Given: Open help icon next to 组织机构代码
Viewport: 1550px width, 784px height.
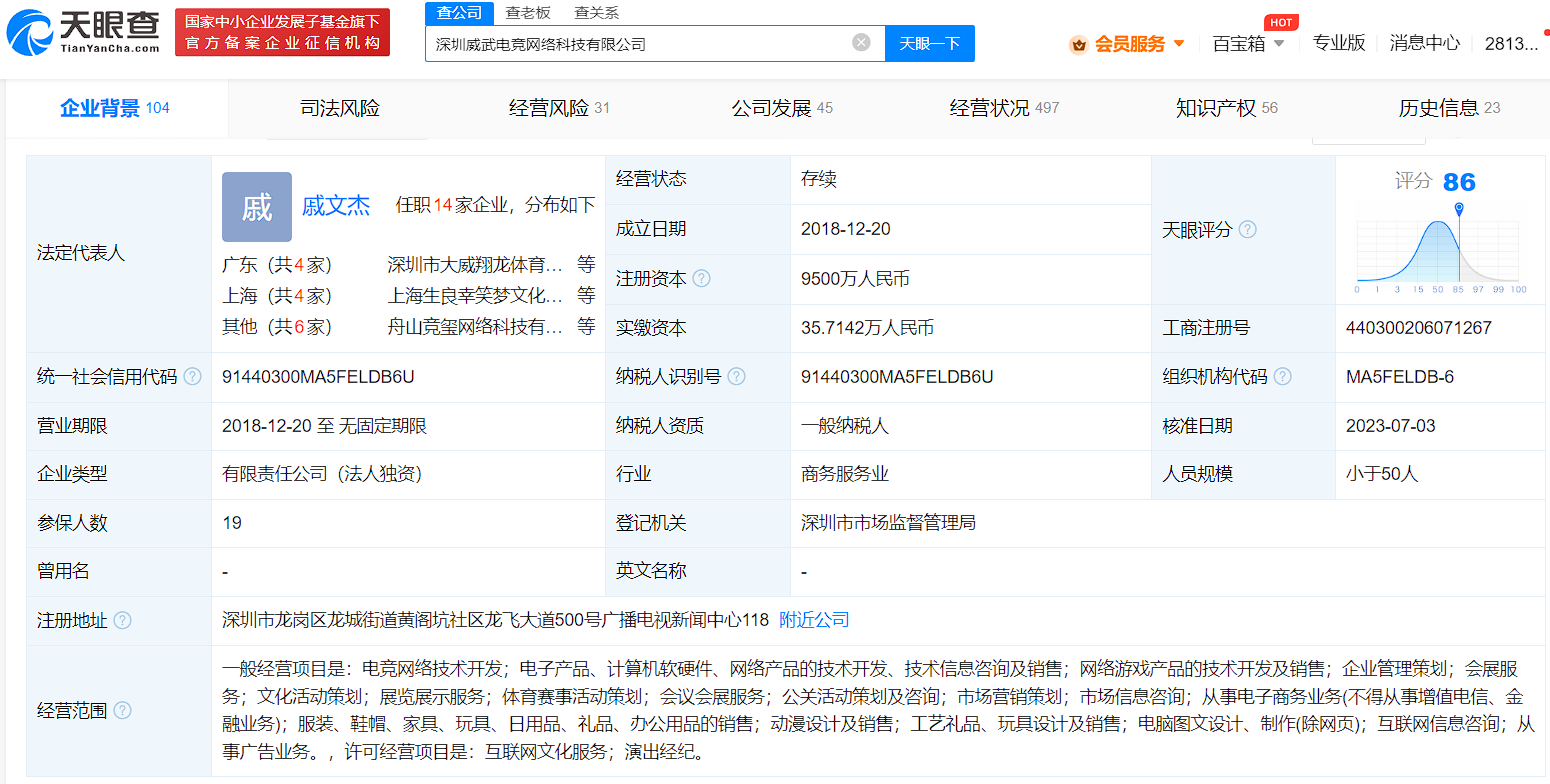Looking at the screenshot, I should tap(1282, 376).
